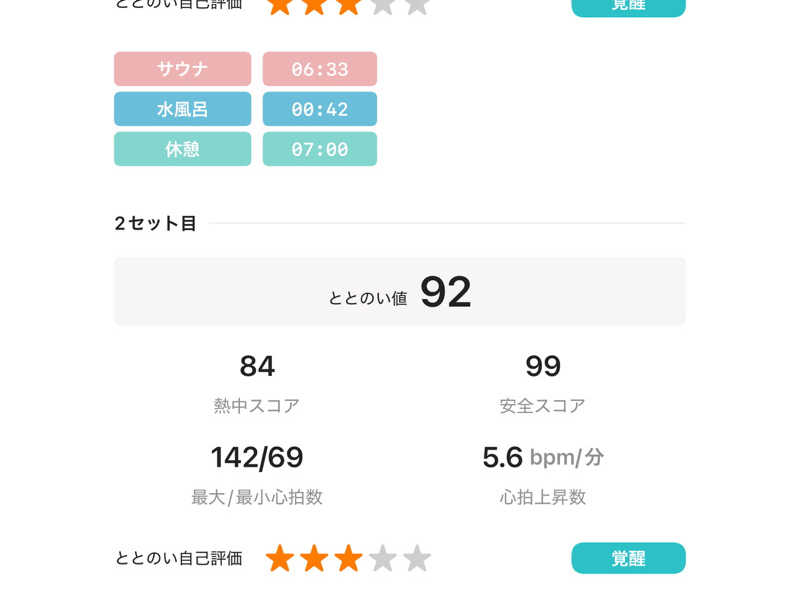Click the 熱中スコア value 84

coord(257,366)
